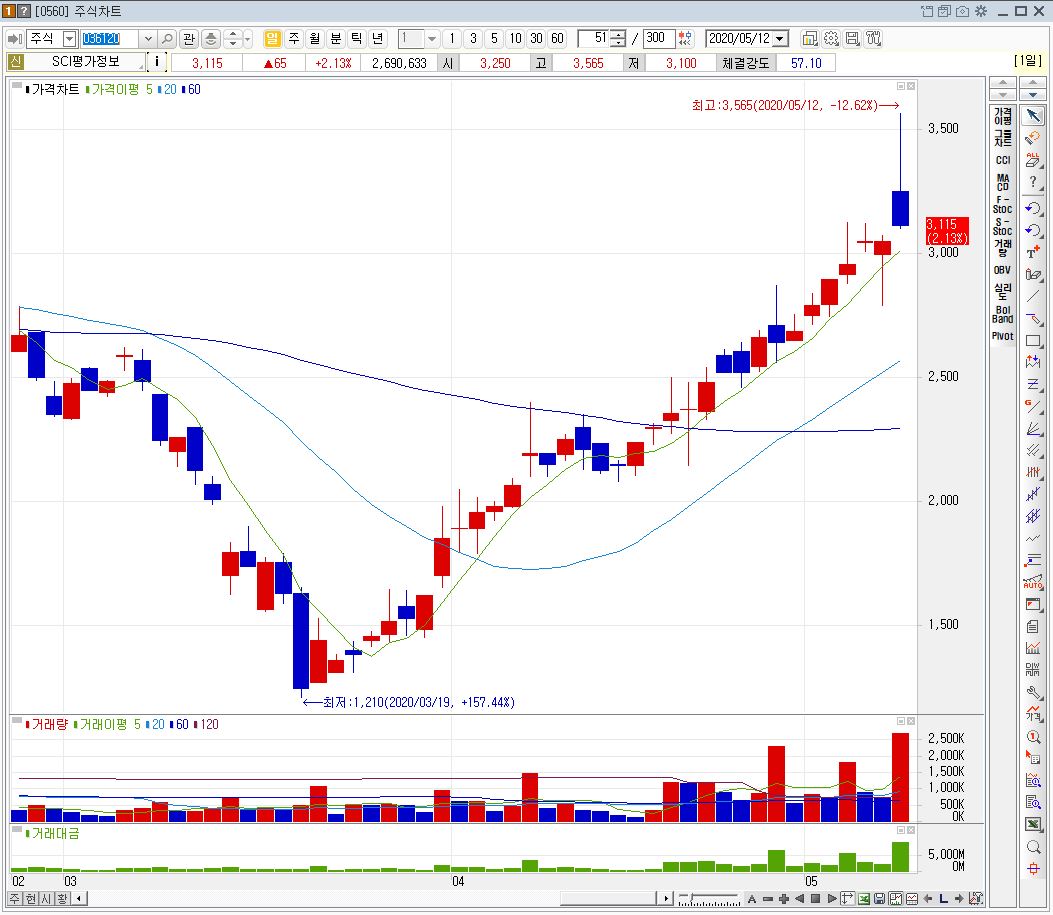Click the minus zoom-out icon in bottom bar

pos(768,898)
